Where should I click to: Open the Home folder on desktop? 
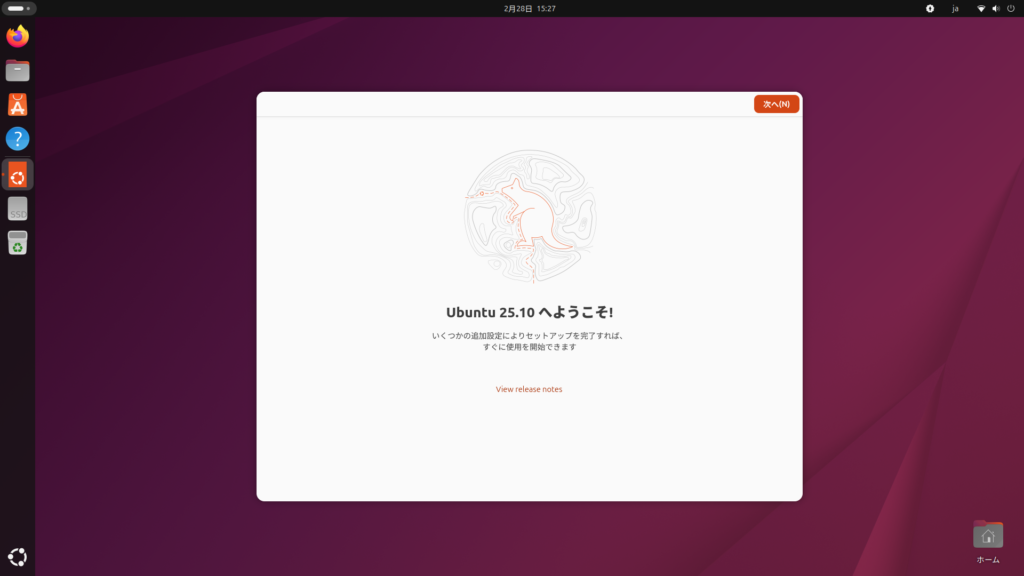tap(987, 536)
